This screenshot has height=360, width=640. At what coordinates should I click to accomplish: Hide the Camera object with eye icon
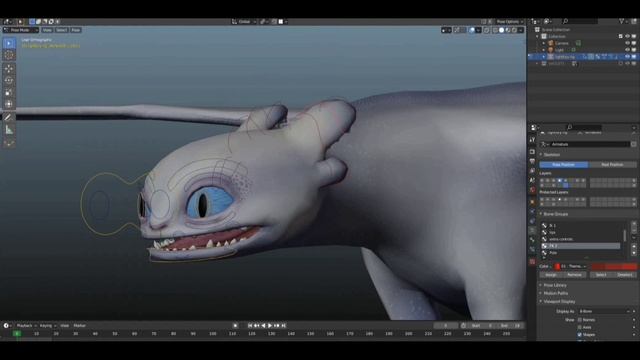coord(627,43)
